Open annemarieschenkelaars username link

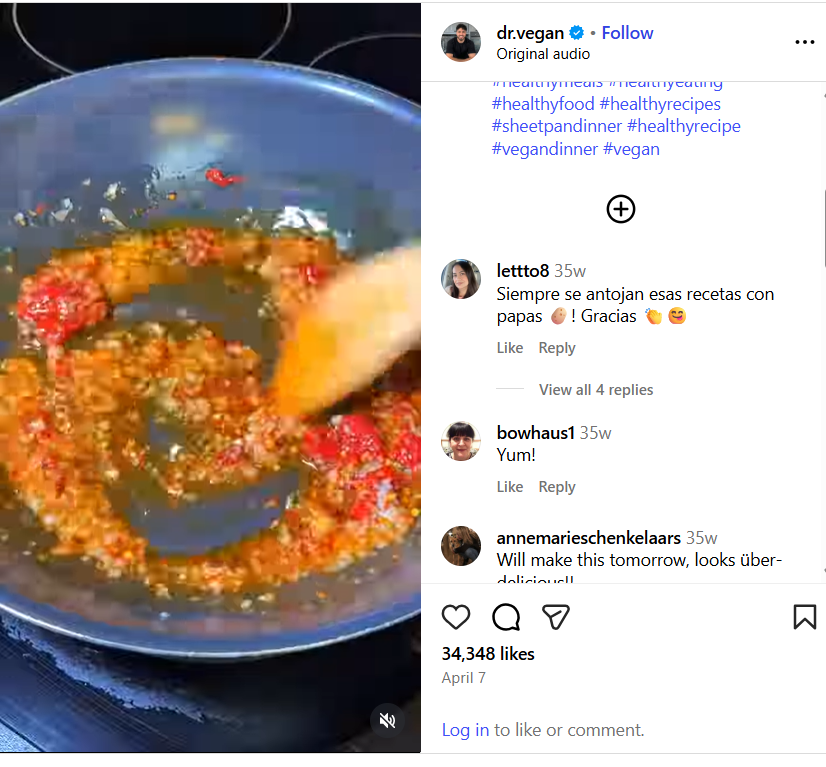(x=589, y=538)
